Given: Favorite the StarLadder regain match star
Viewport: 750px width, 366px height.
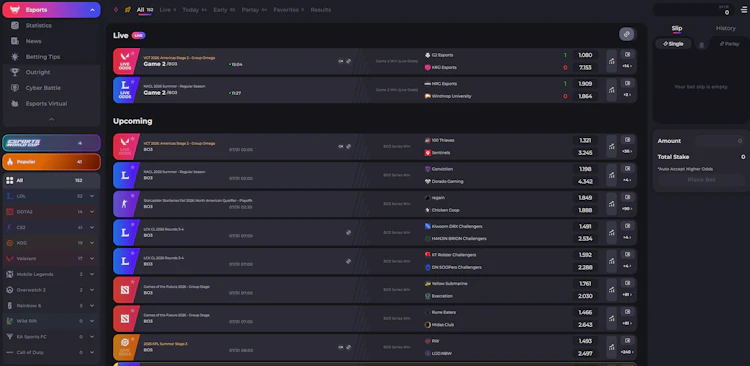Looking at the screenshot, I should (x=132, y=197).
